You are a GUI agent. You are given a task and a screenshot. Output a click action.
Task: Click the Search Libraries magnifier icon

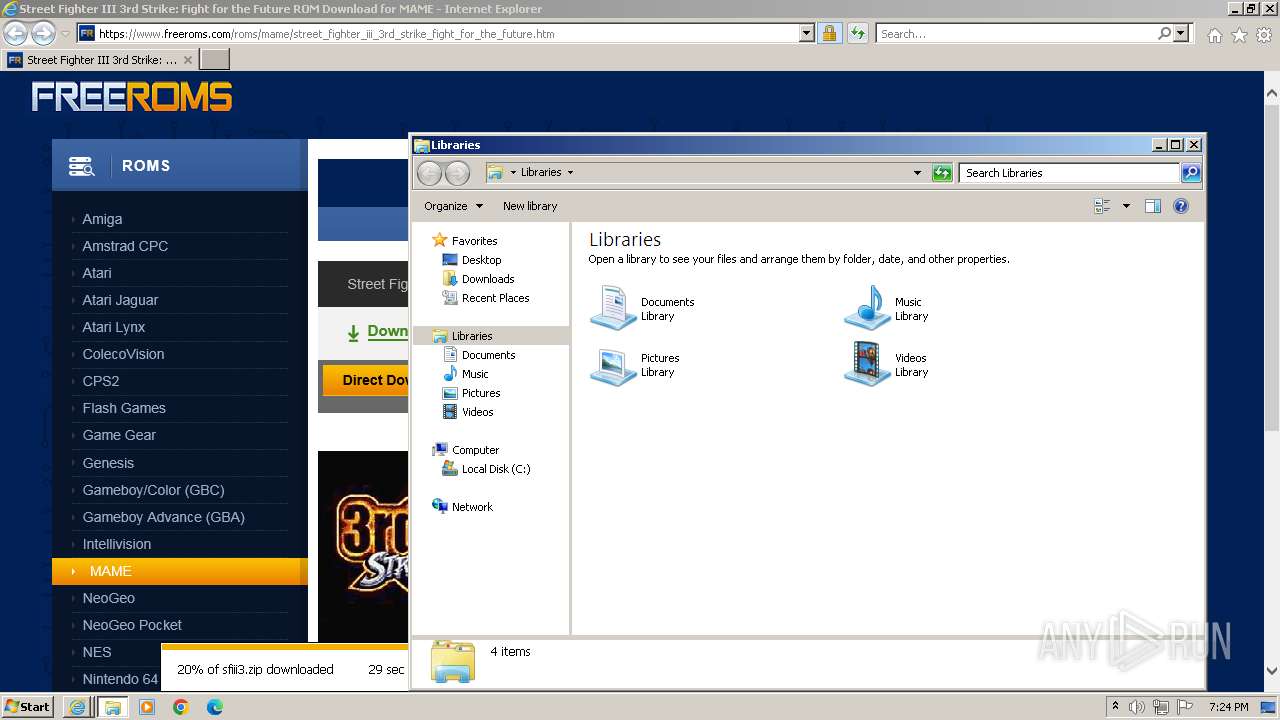coord(1190,173)
